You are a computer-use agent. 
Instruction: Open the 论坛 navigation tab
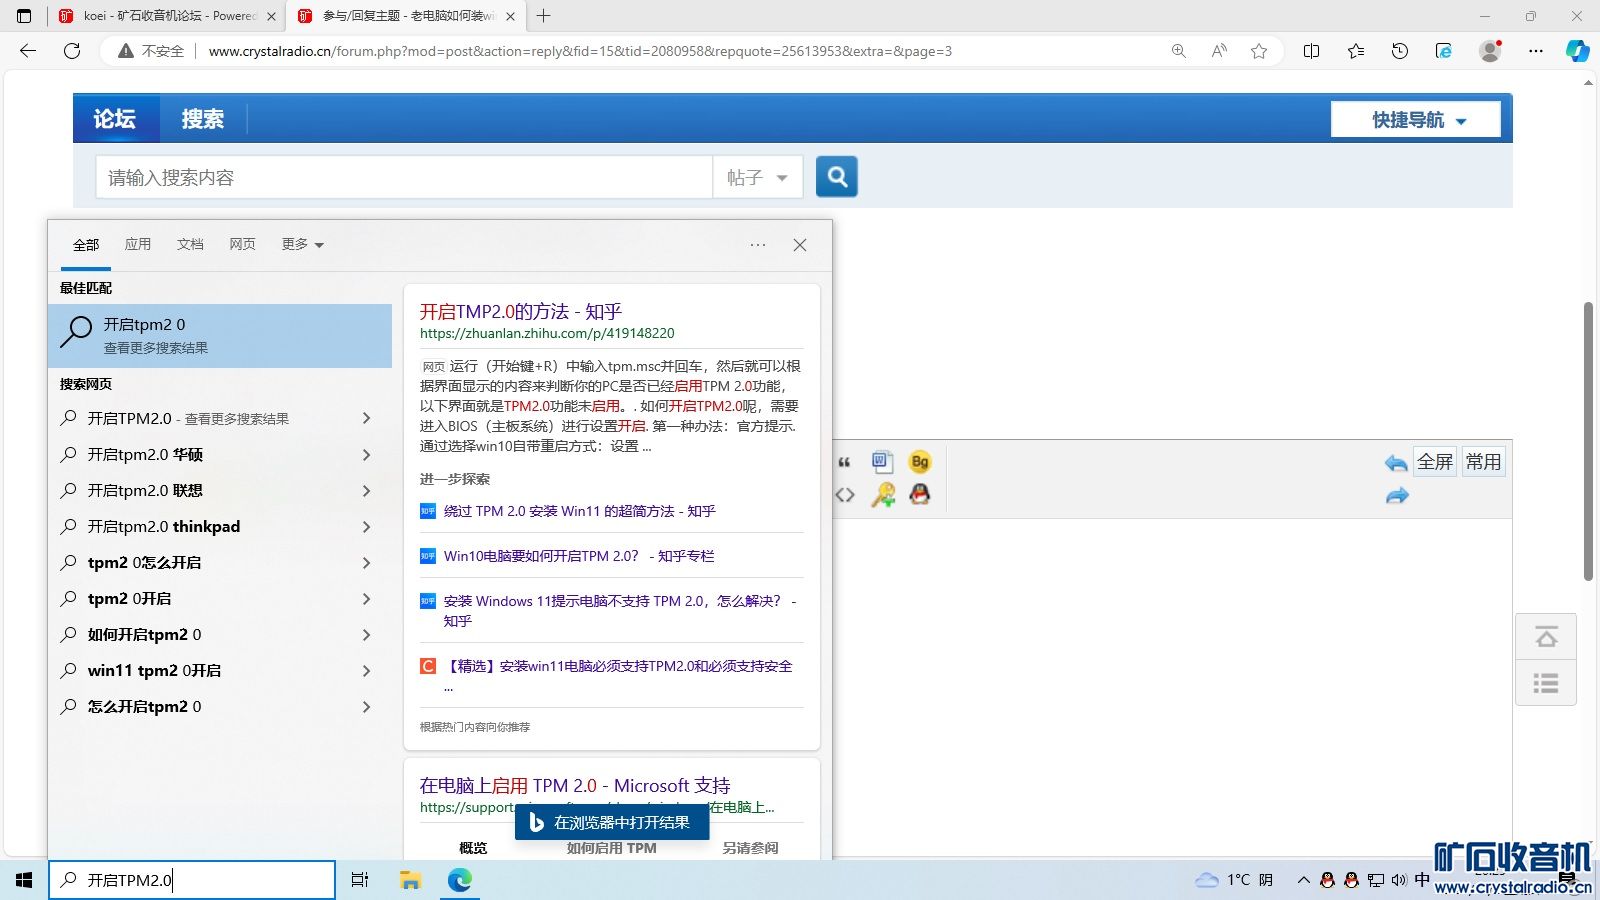pos(115,119)
